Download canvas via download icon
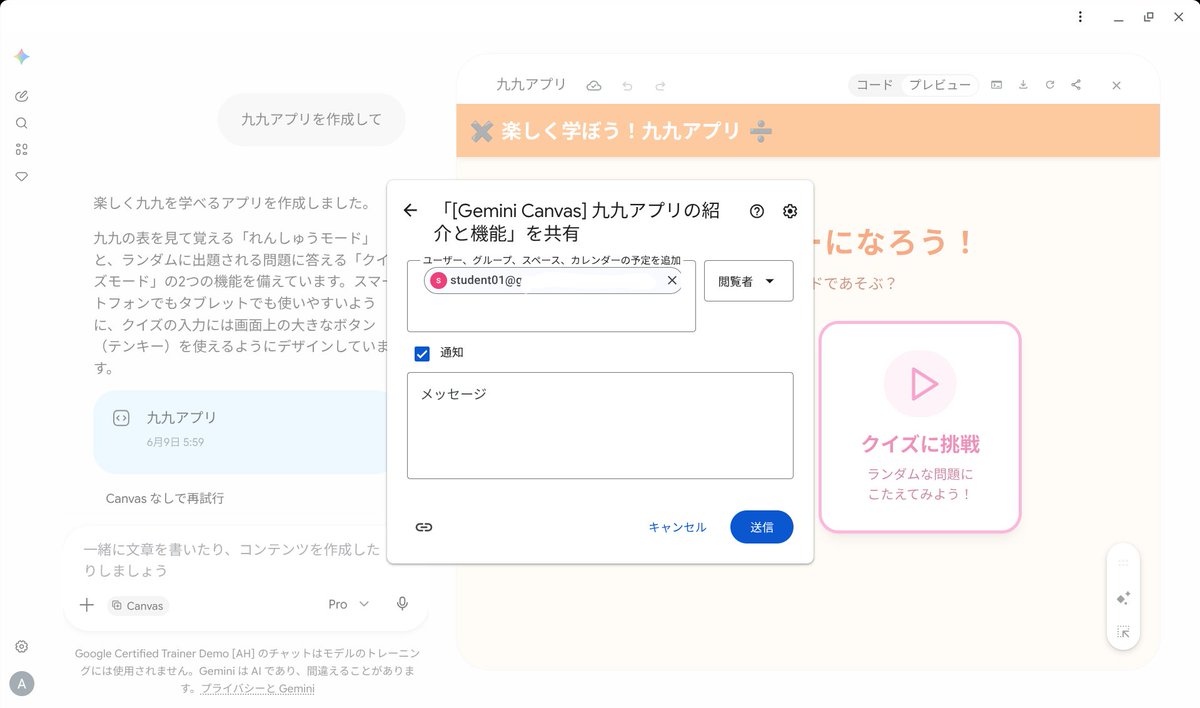 [1023, 85]
